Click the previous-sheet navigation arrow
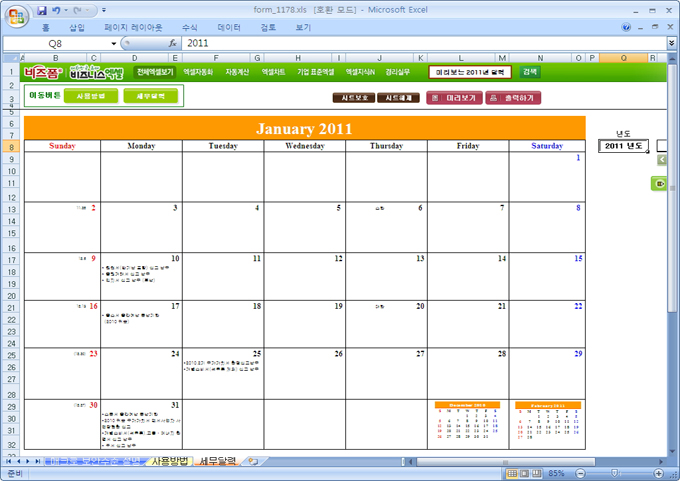 click(19, 461)
